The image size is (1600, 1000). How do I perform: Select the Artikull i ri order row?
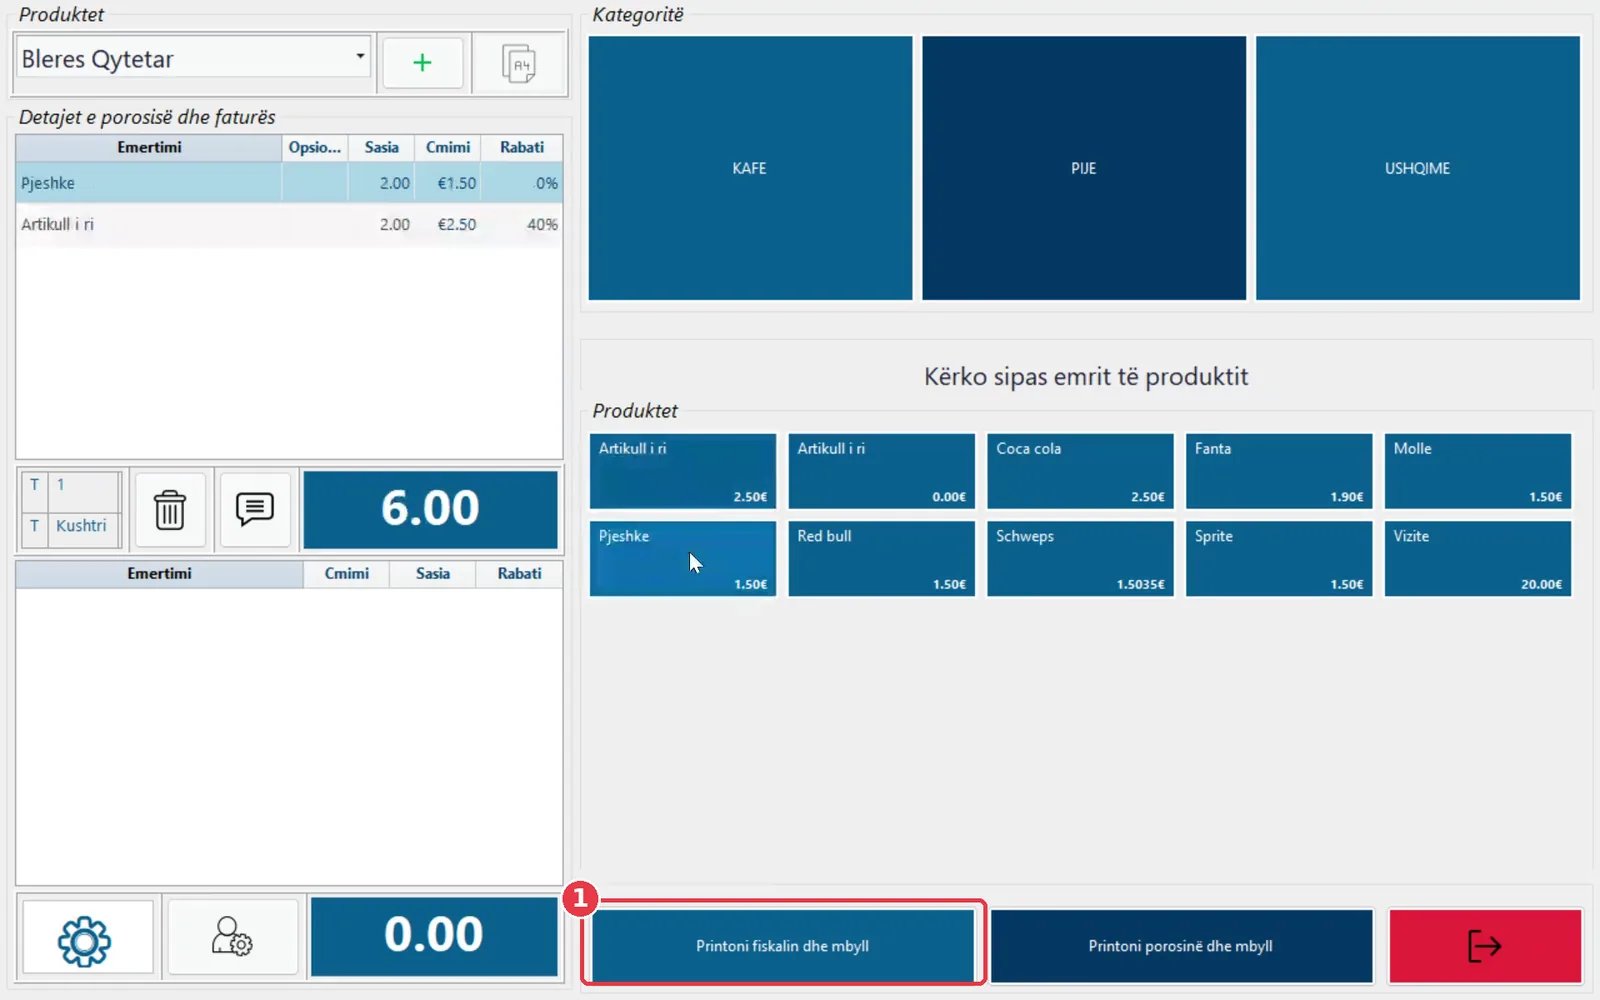pos(289,224)
